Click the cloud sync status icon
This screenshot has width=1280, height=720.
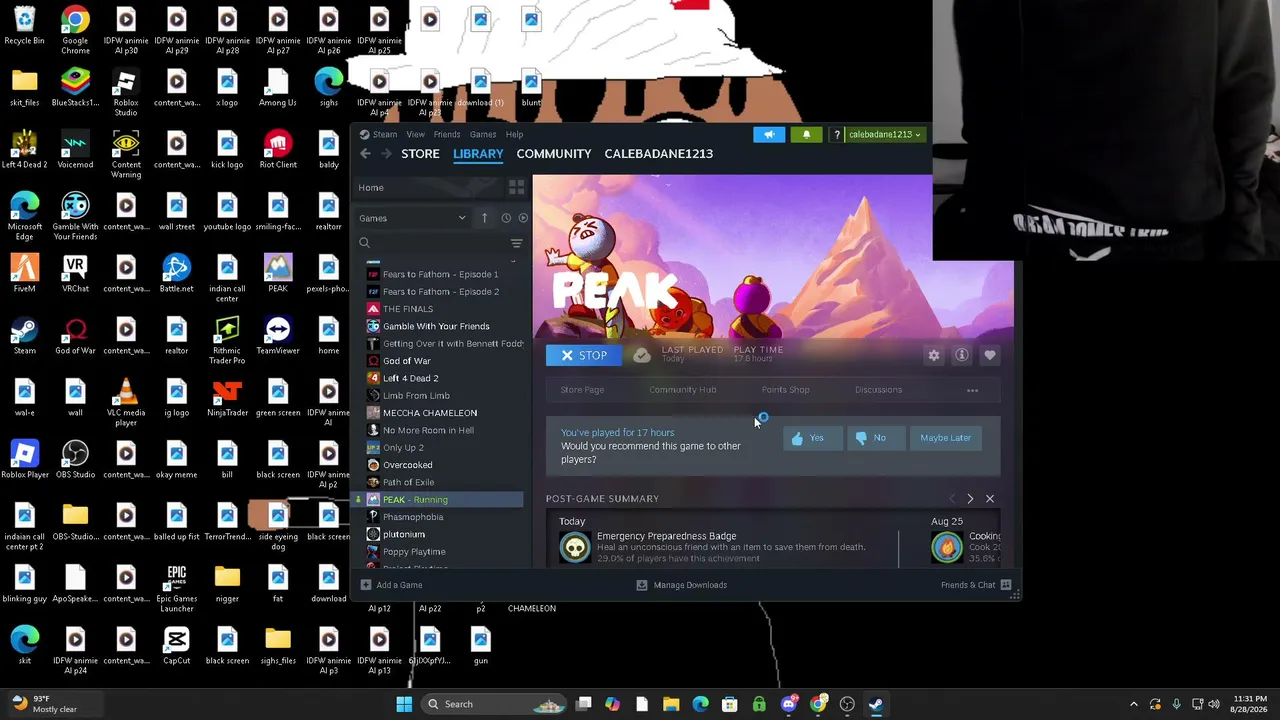tap(642, 355)
